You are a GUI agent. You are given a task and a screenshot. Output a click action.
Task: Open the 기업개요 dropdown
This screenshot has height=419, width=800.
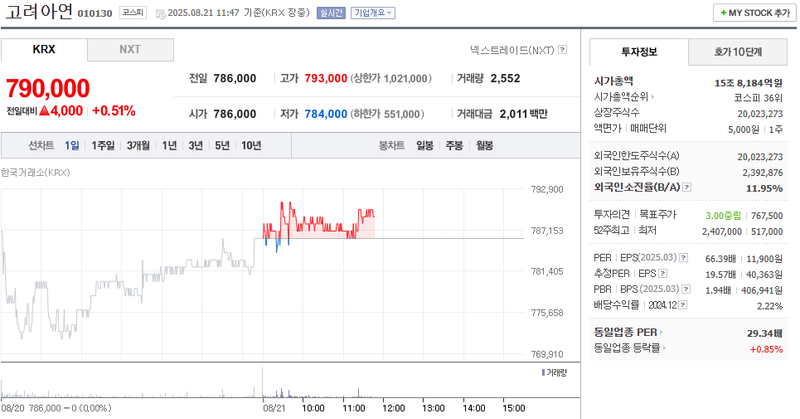coord(373,13)
